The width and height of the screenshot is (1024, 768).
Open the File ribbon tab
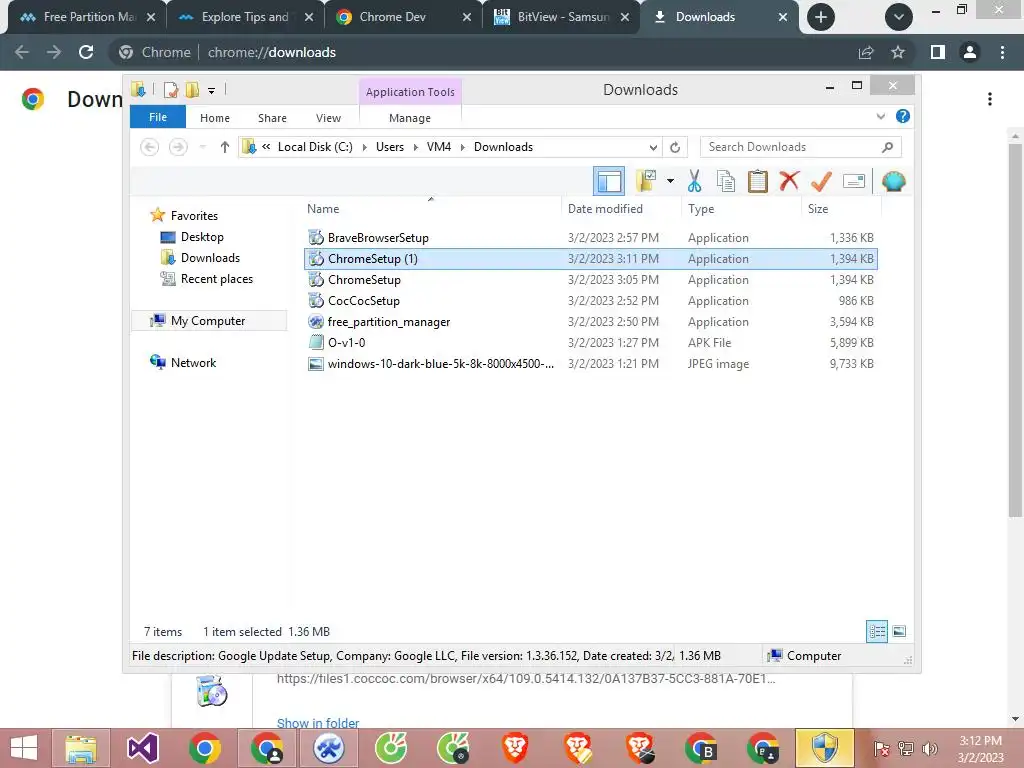[x=158, y=117]
